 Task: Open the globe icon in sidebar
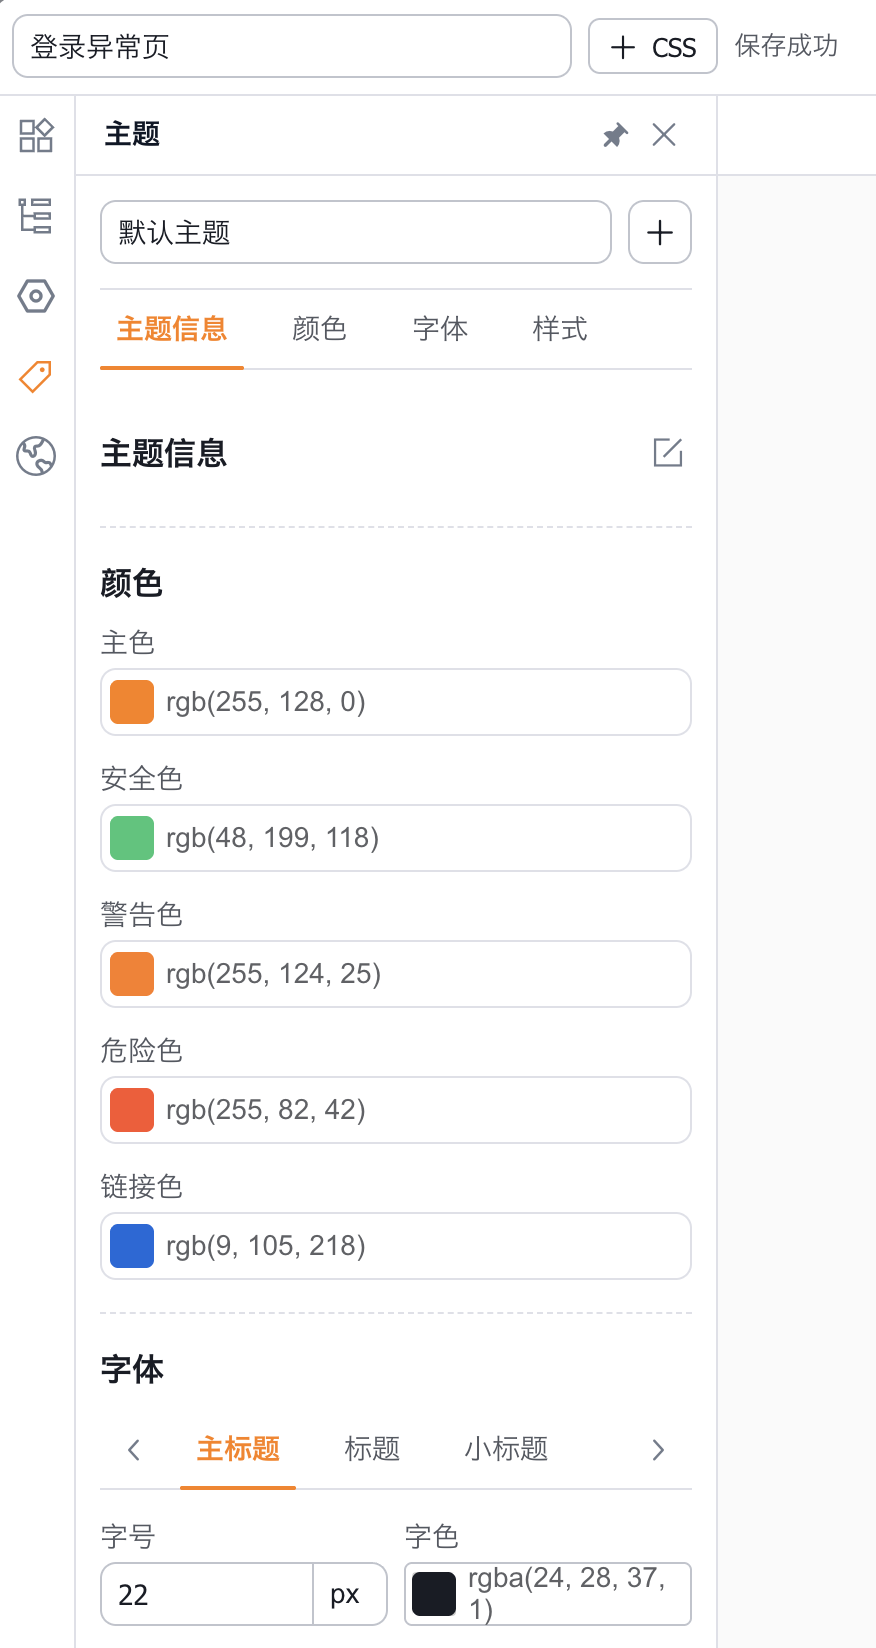pos(36,456)
